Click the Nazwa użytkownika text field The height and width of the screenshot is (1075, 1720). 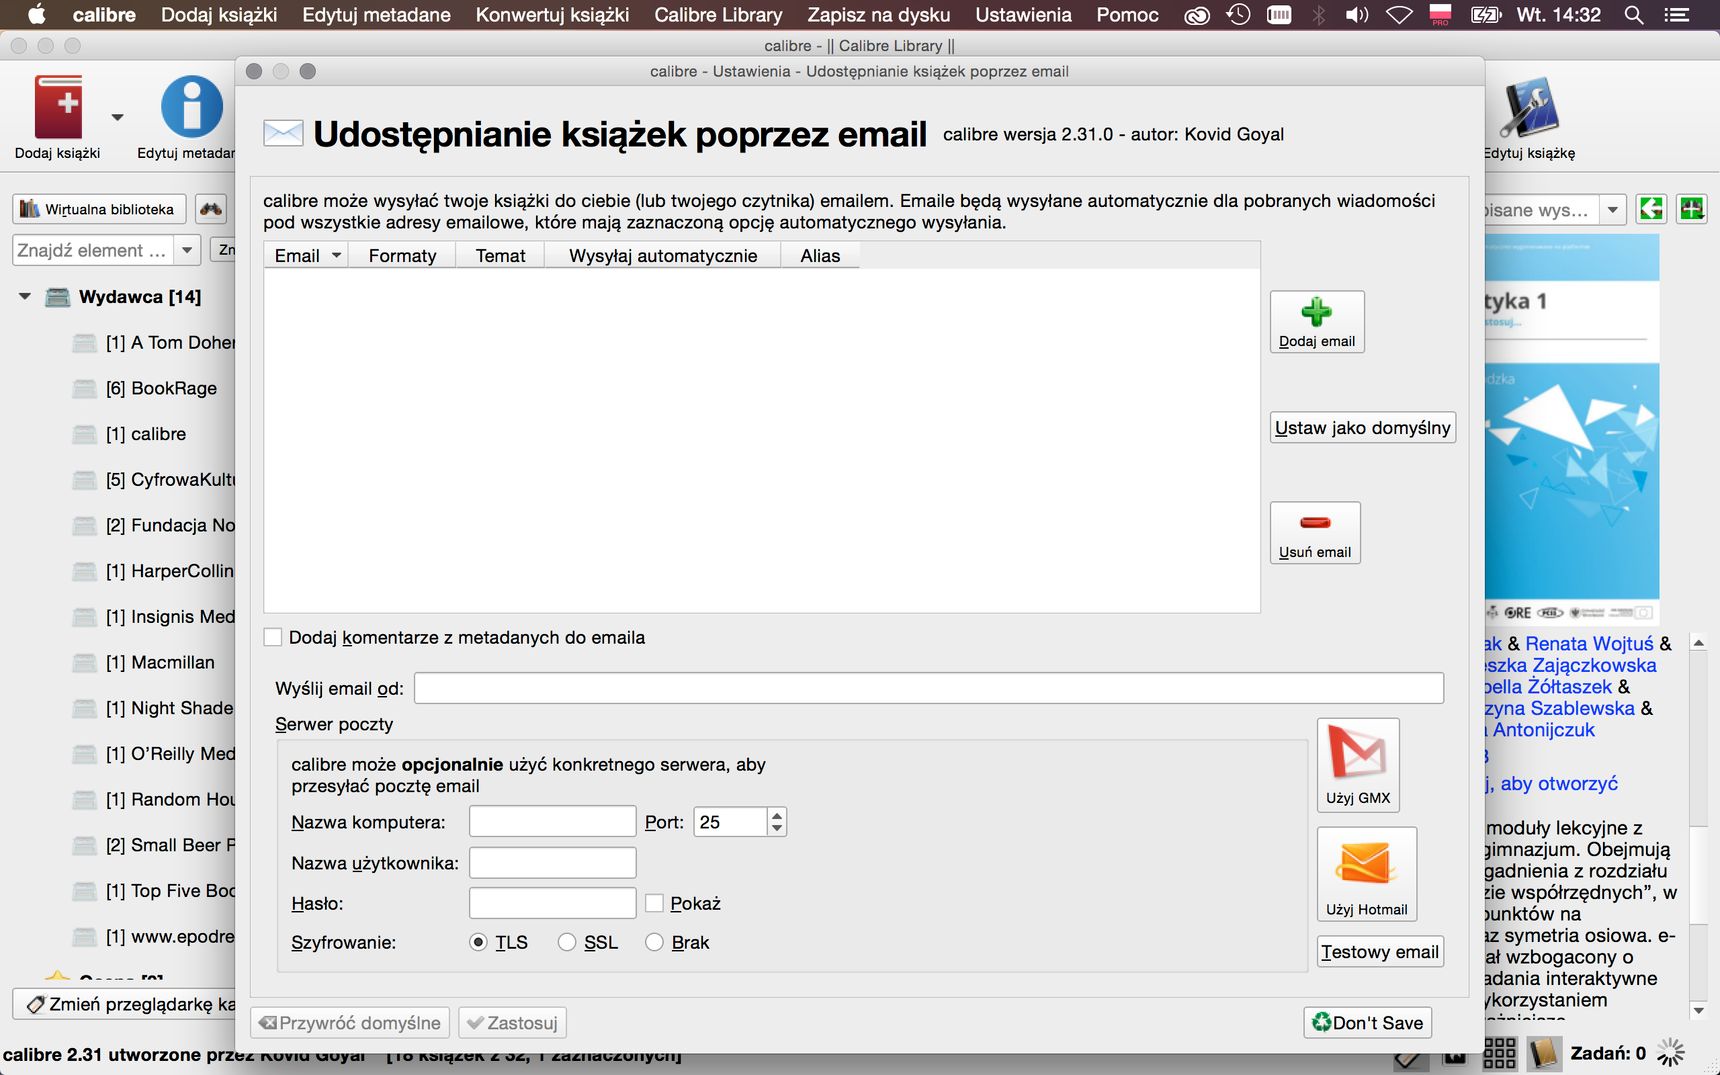click(x=552, y=863)
